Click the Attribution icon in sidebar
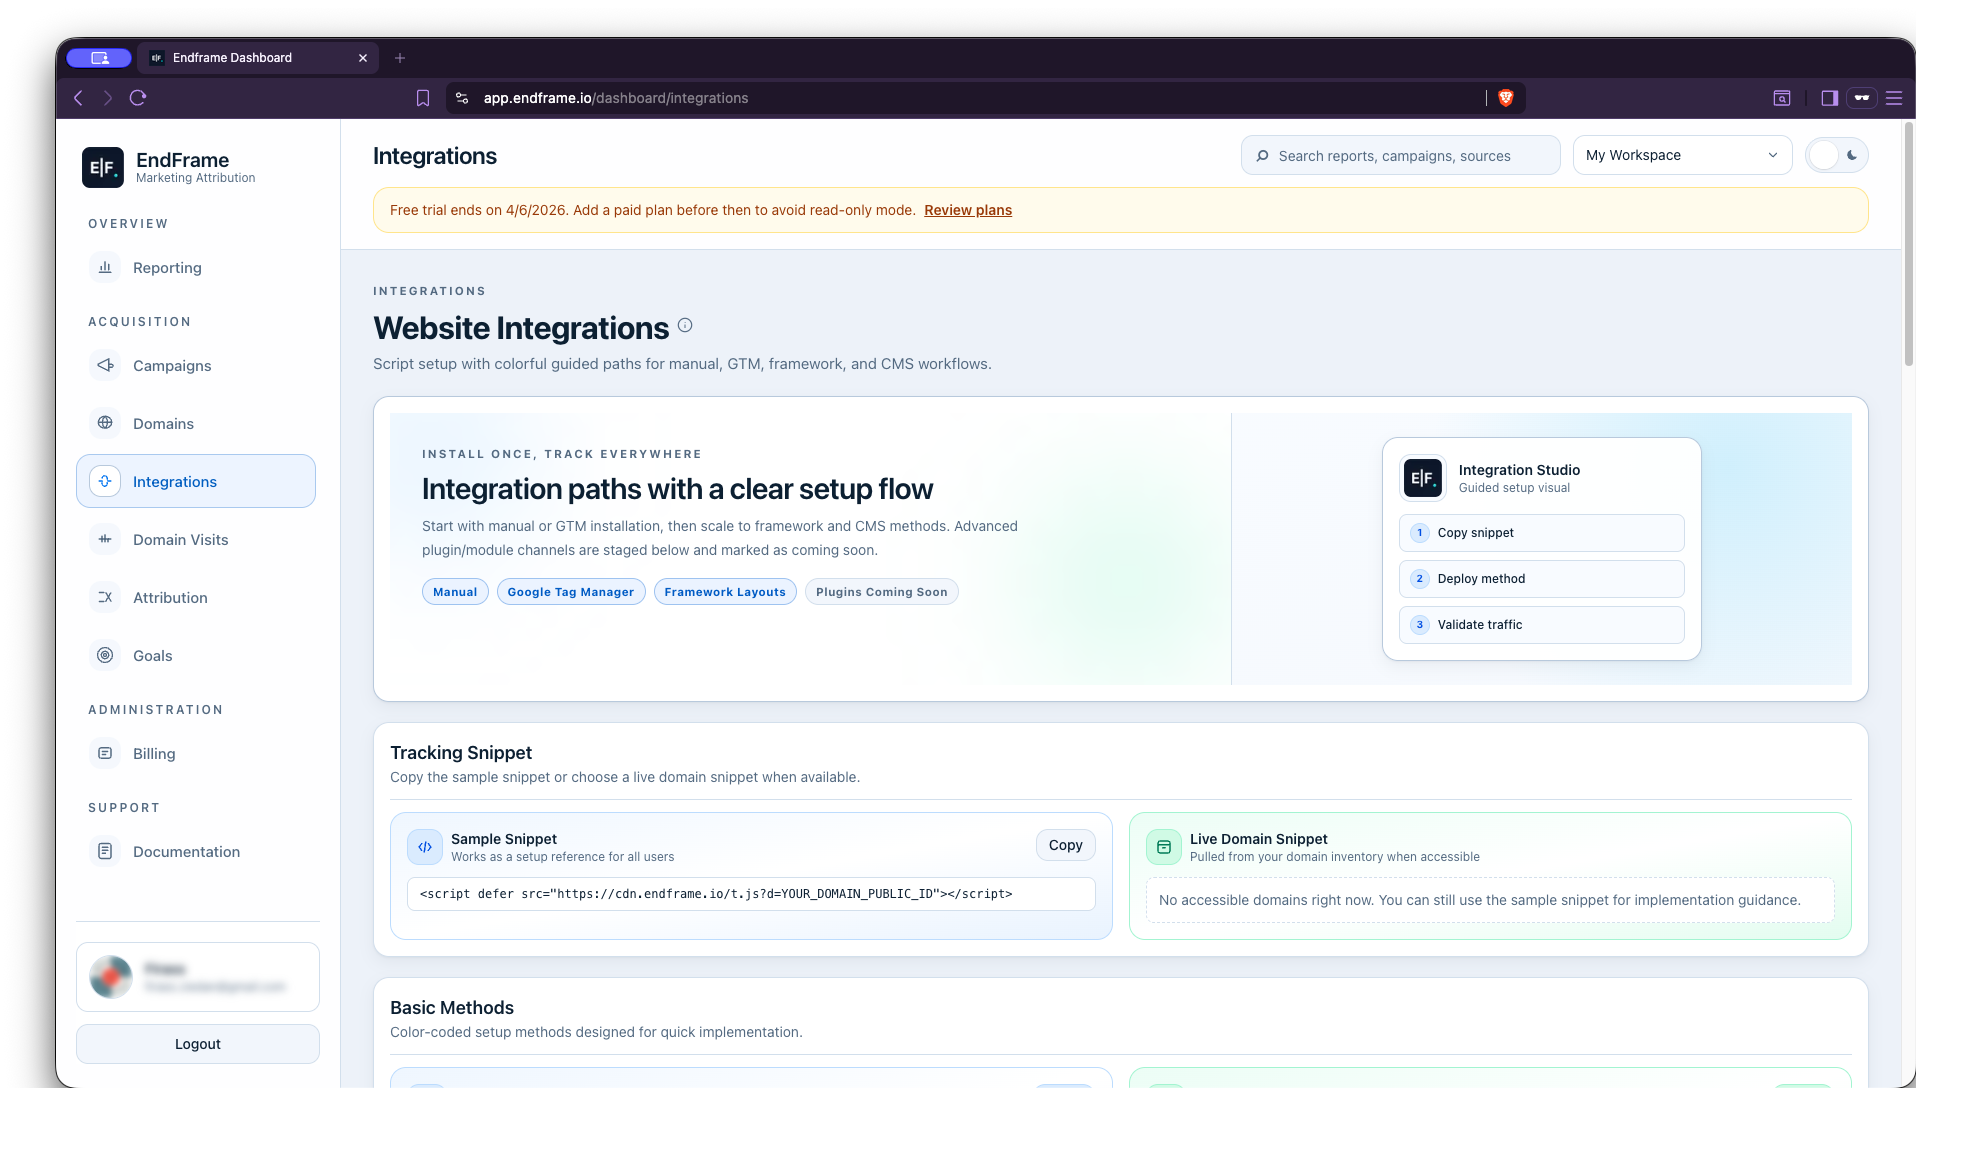 pos(105,597)
